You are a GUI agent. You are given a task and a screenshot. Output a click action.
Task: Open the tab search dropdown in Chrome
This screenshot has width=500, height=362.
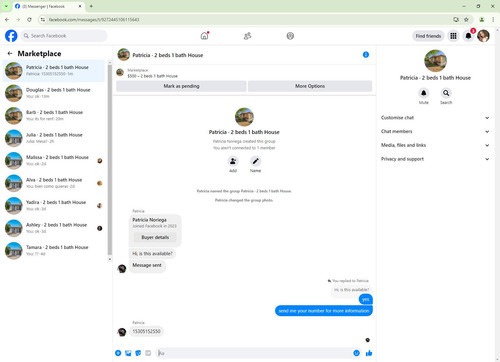(x=6, y=6)
